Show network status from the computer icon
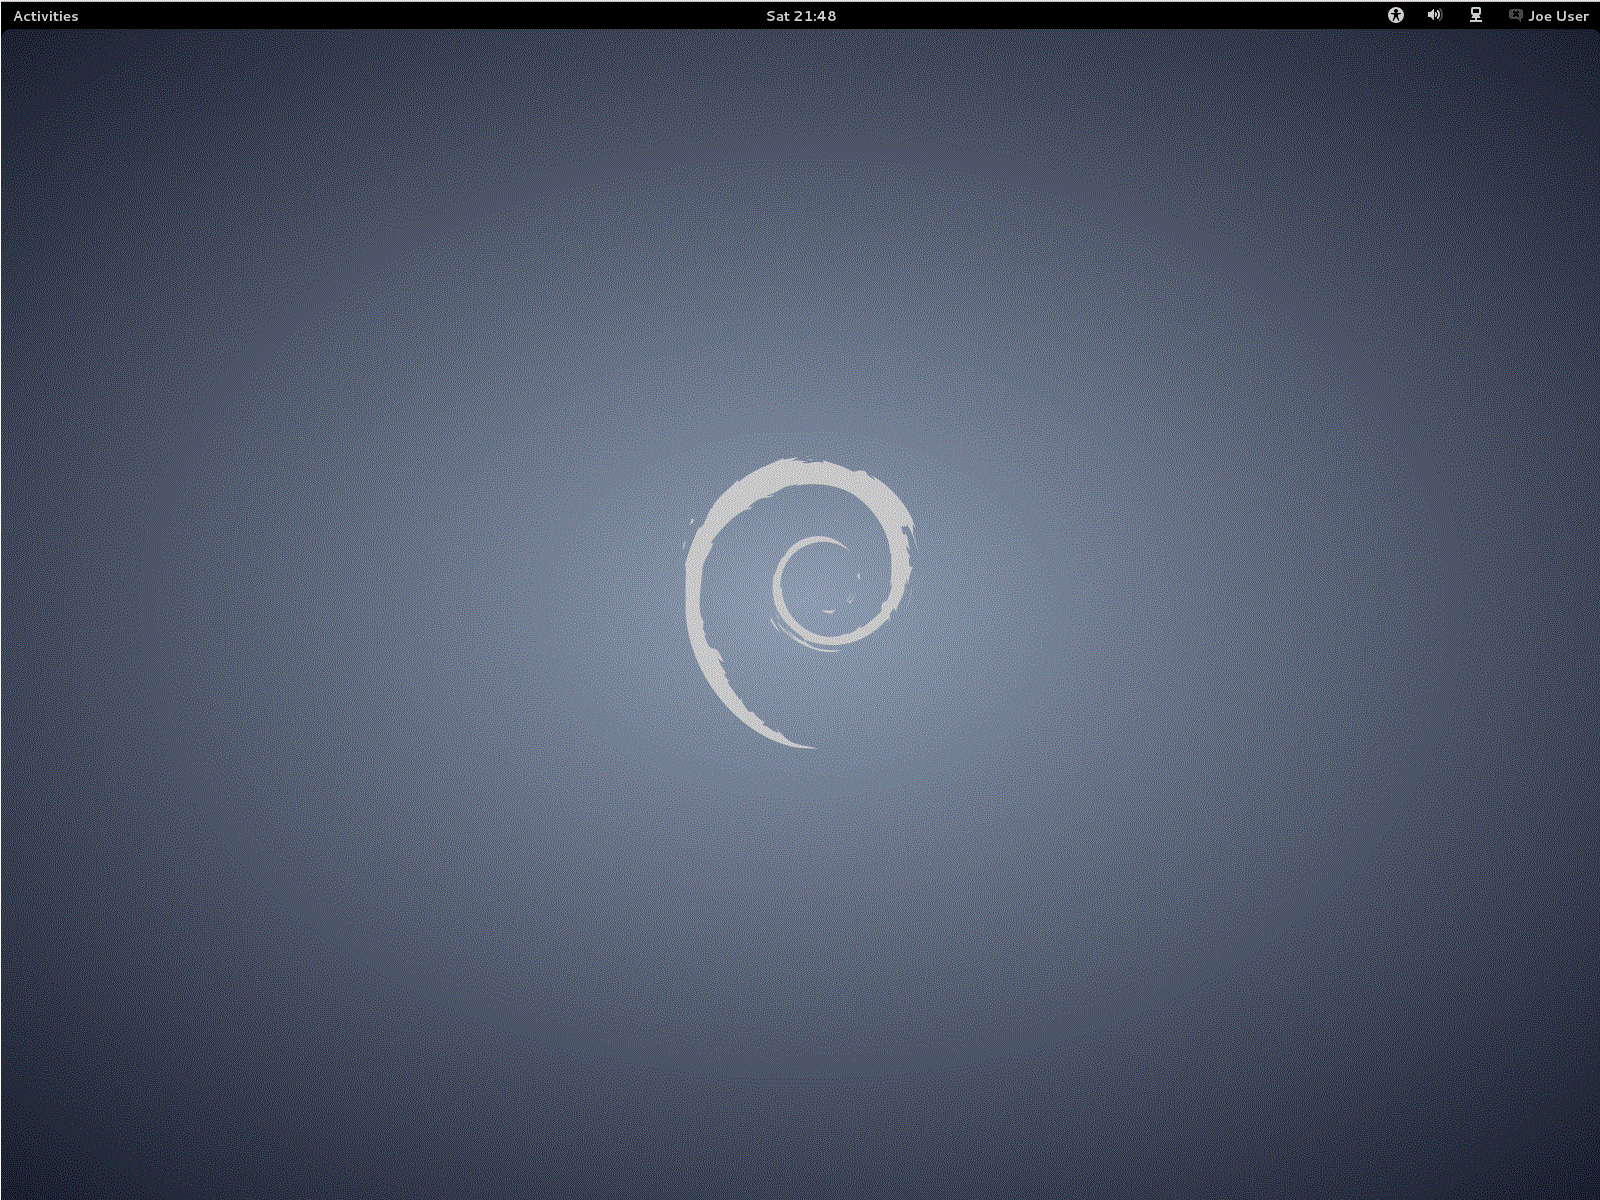 point(1476,15)
